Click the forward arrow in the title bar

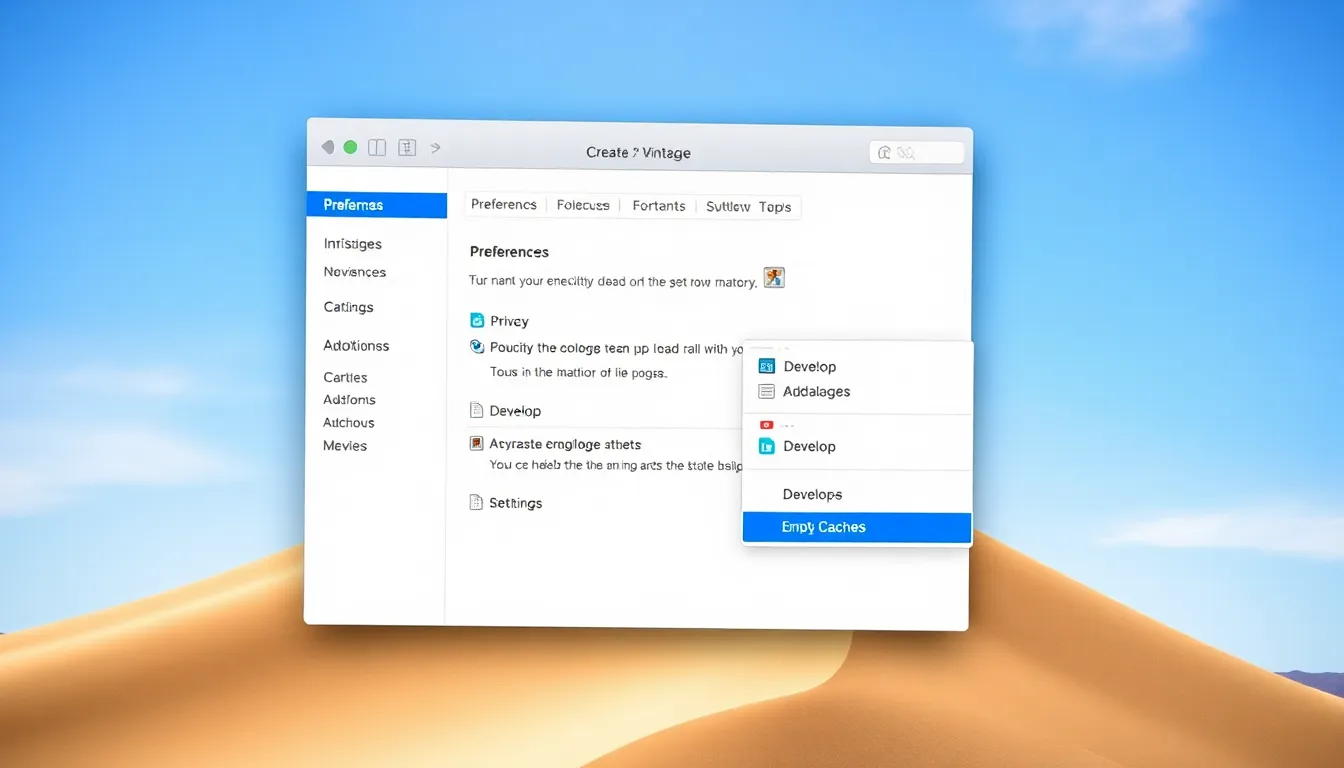pos(435,148)
